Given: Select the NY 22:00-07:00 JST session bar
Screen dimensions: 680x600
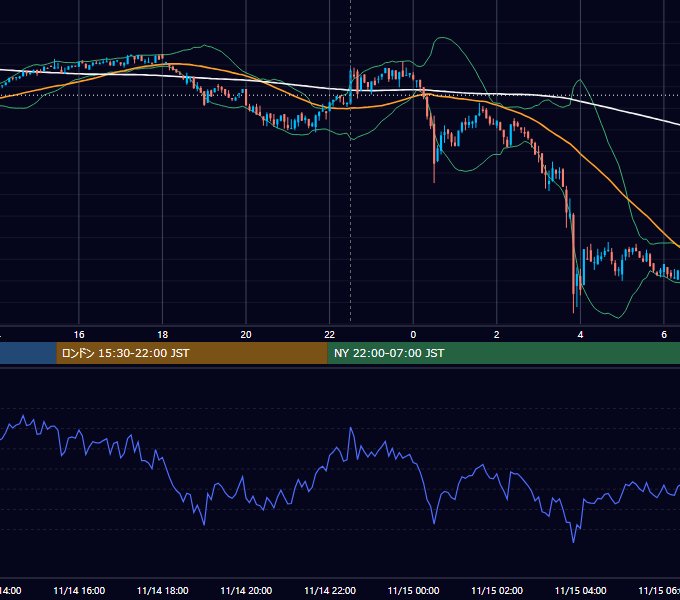Looking at the screenshot, I should [503, 353].
